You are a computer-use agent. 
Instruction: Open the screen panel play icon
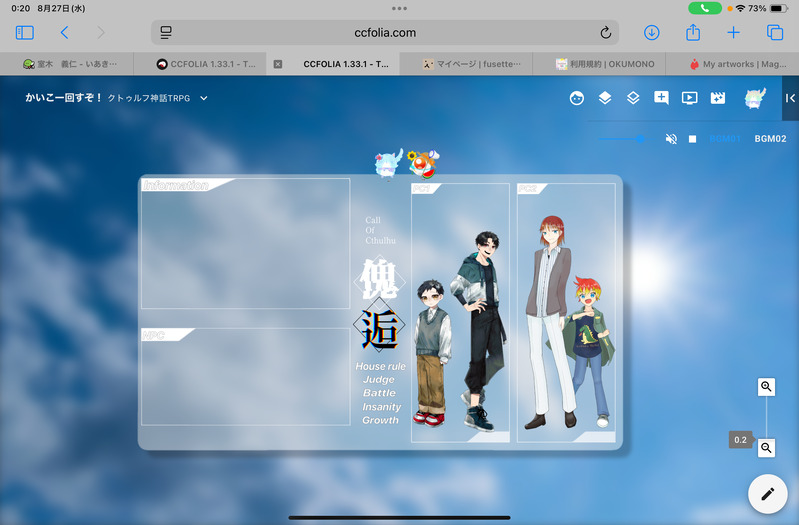pos(689,98)
